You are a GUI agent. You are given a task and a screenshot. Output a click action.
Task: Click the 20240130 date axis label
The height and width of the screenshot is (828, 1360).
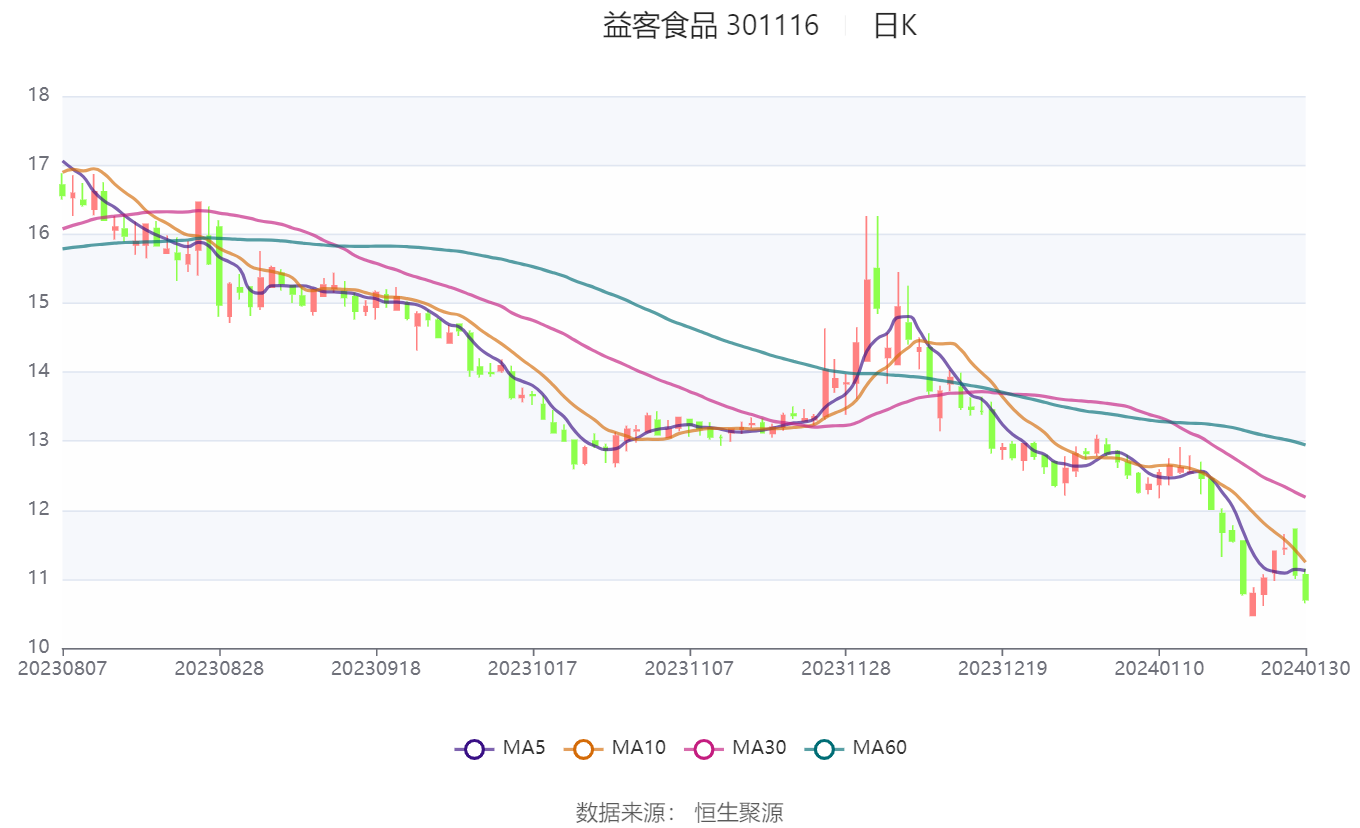coord(1306,668)
